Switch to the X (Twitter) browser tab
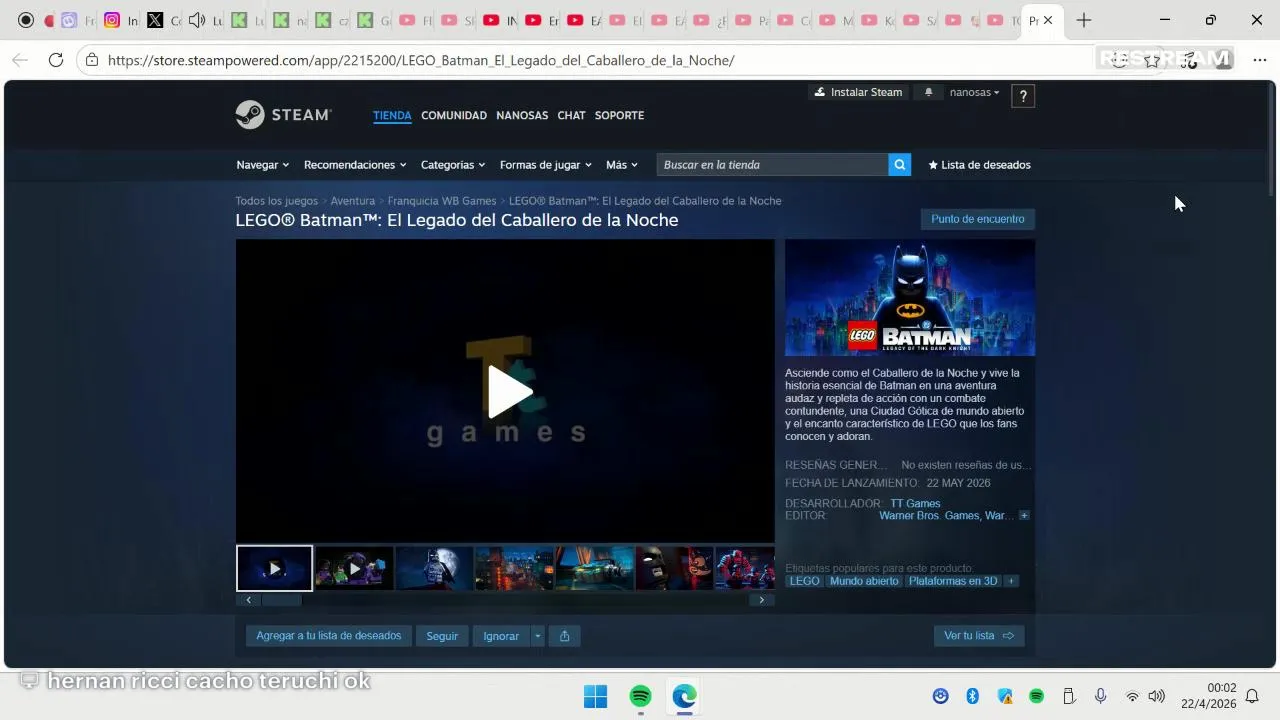This screenshot has height=720, width=1280. pyautogui.click(x=155, y=20)
